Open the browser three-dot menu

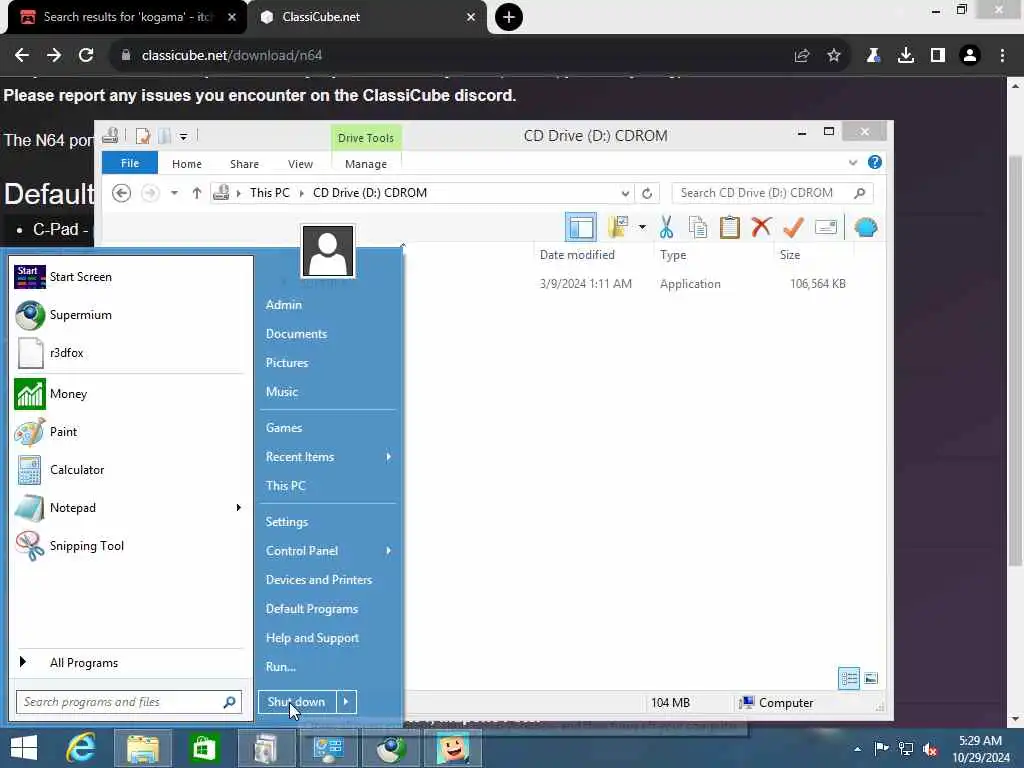point(1002,56)
